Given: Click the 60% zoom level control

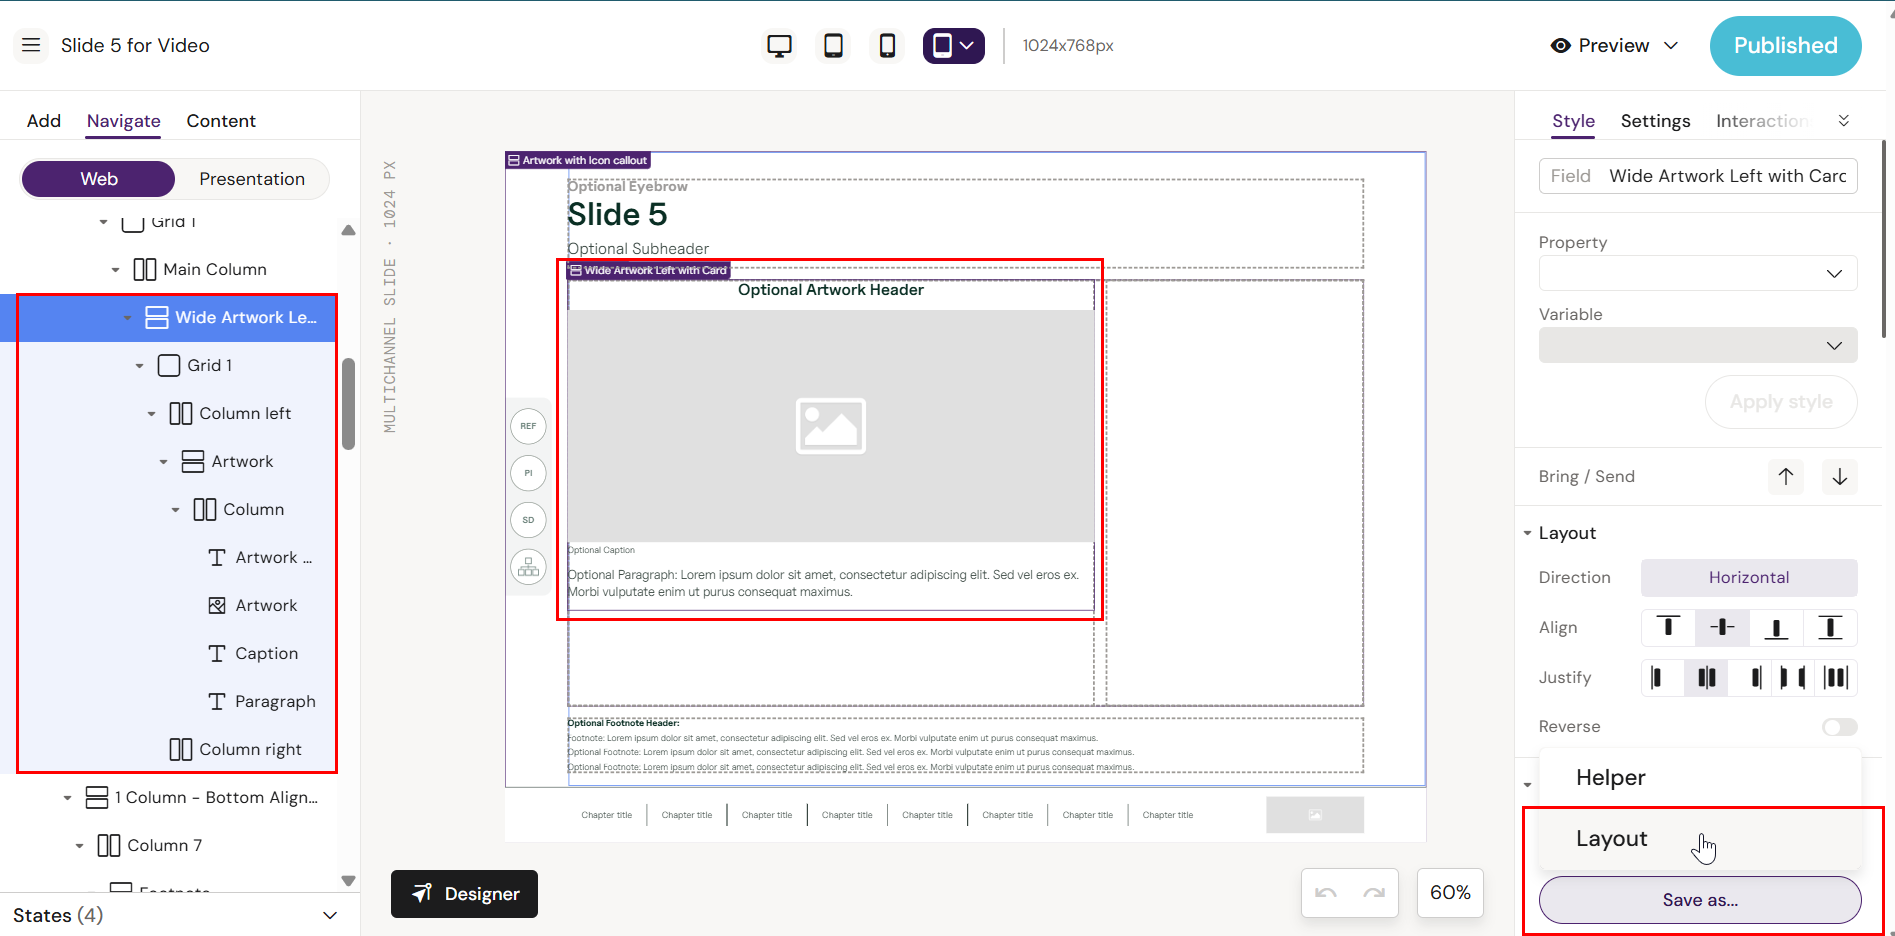Looking at the screenshot, I should coord(1449,893).
